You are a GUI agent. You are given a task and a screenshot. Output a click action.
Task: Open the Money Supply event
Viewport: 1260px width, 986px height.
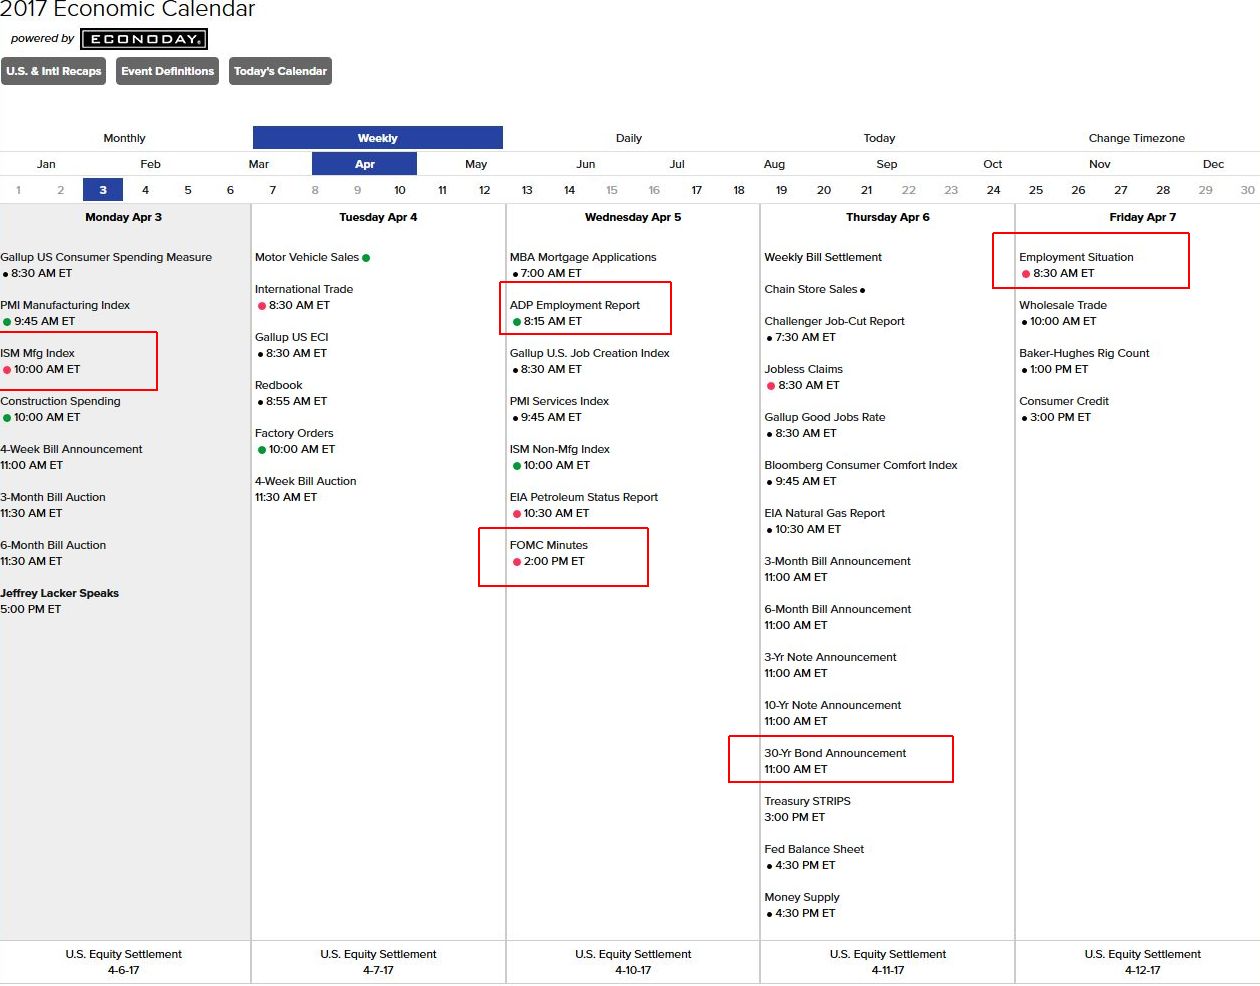[x=802, y=897]
